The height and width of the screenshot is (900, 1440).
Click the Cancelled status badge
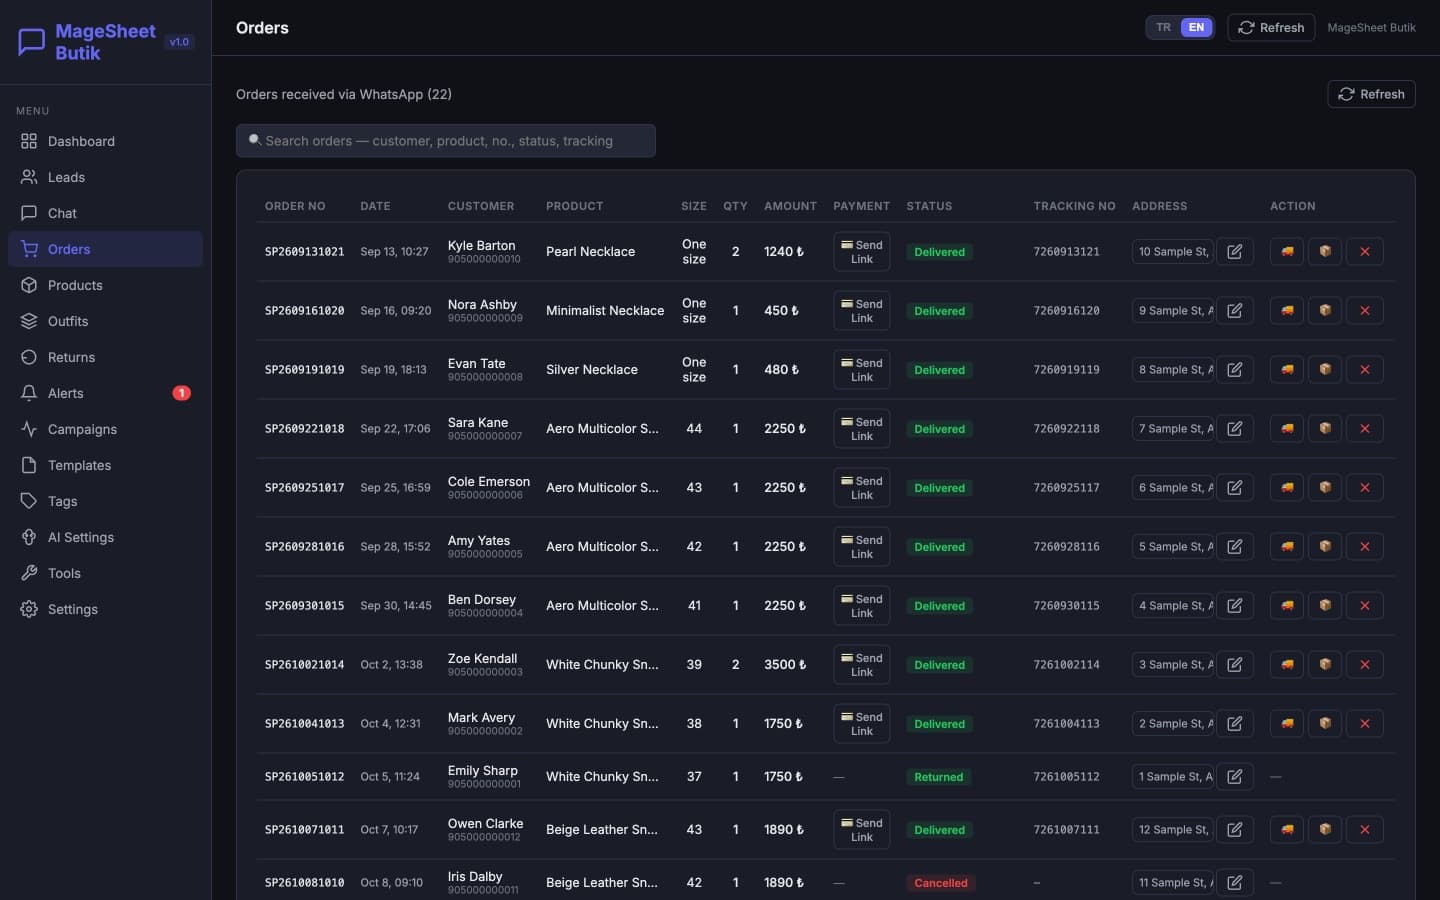pyautogui.click(x=940, y=883)
